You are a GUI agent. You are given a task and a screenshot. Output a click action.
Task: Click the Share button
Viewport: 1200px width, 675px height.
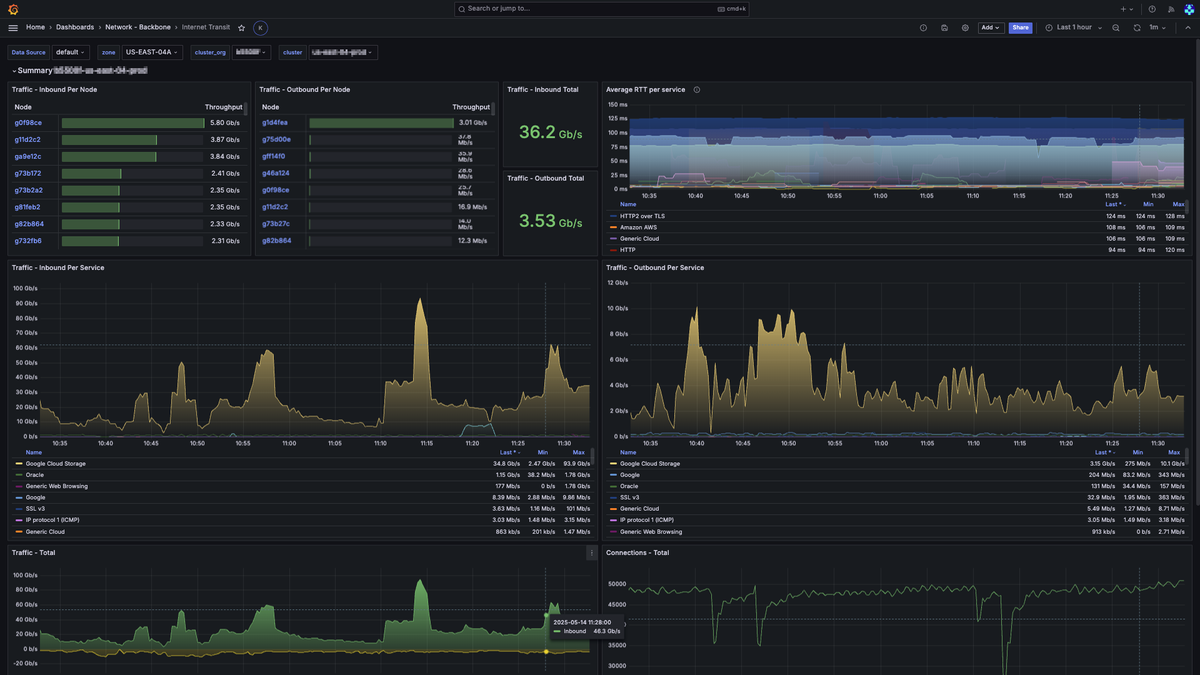point(1020,28)
